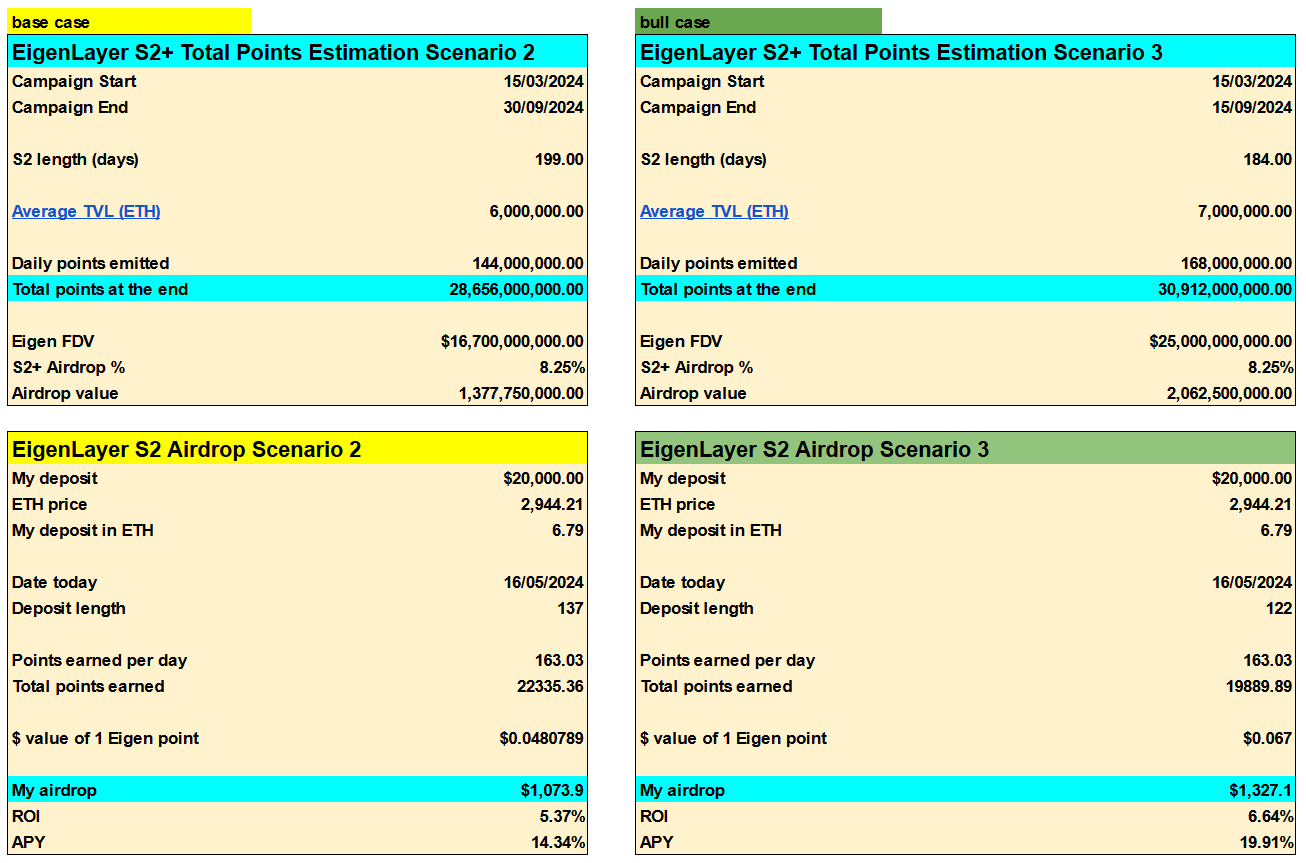Click Airdrop value 1,377,750,000.00

(x=521, y=393)
